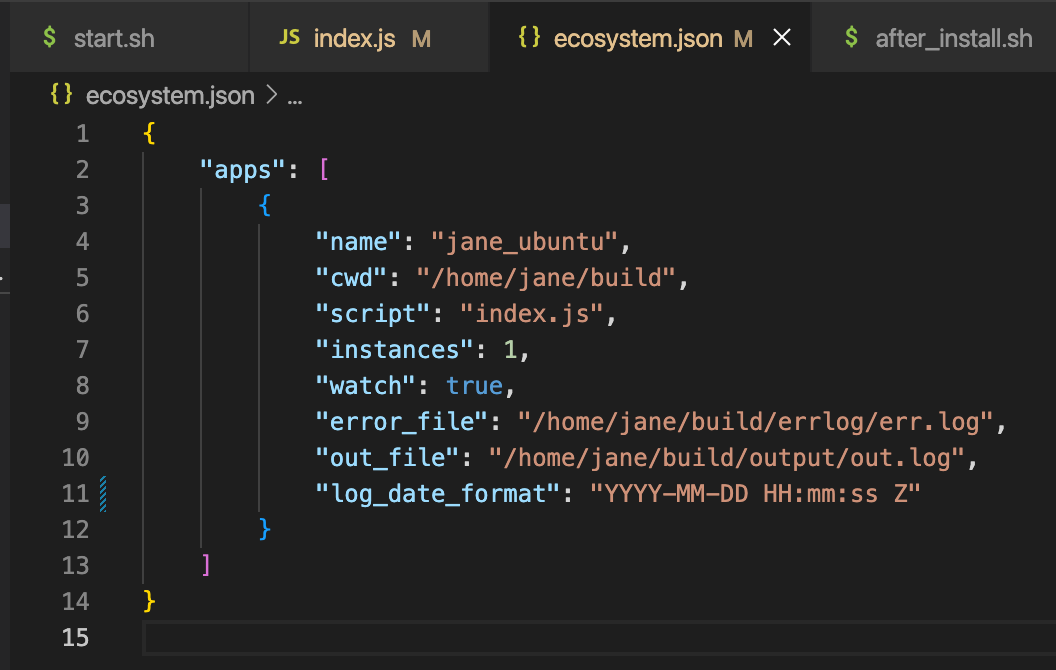Click the M modified badge on ecosystem.json tab
Screen dimensions: 1056x670
[743, 39]
